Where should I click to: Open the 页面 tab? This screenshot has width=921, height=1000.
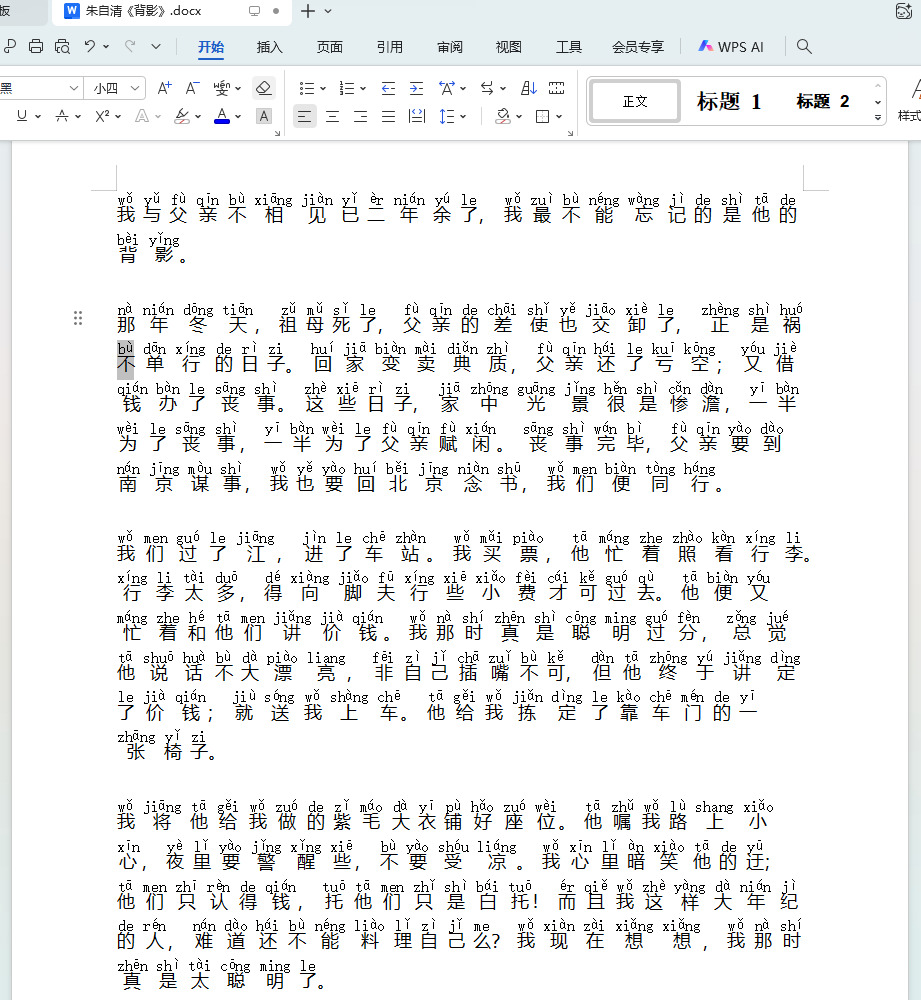pyautogui.click(x=330, y=47)
